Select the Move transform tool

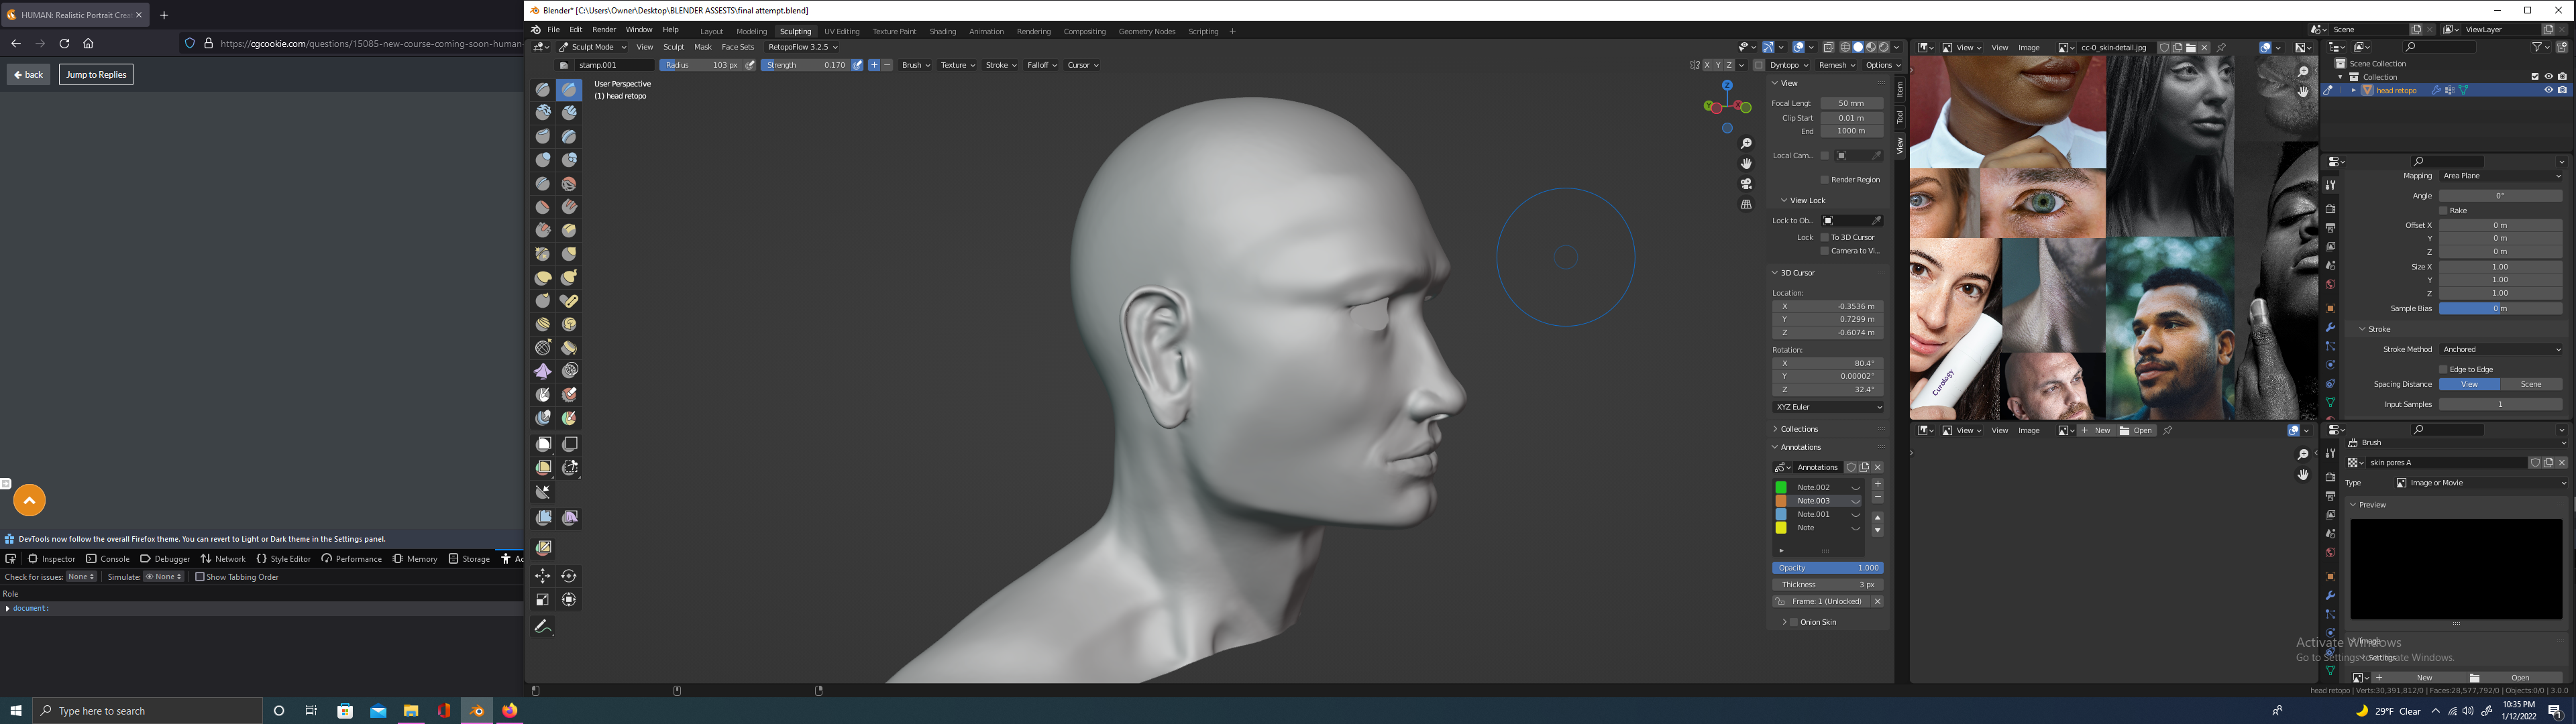click(543, 576)
